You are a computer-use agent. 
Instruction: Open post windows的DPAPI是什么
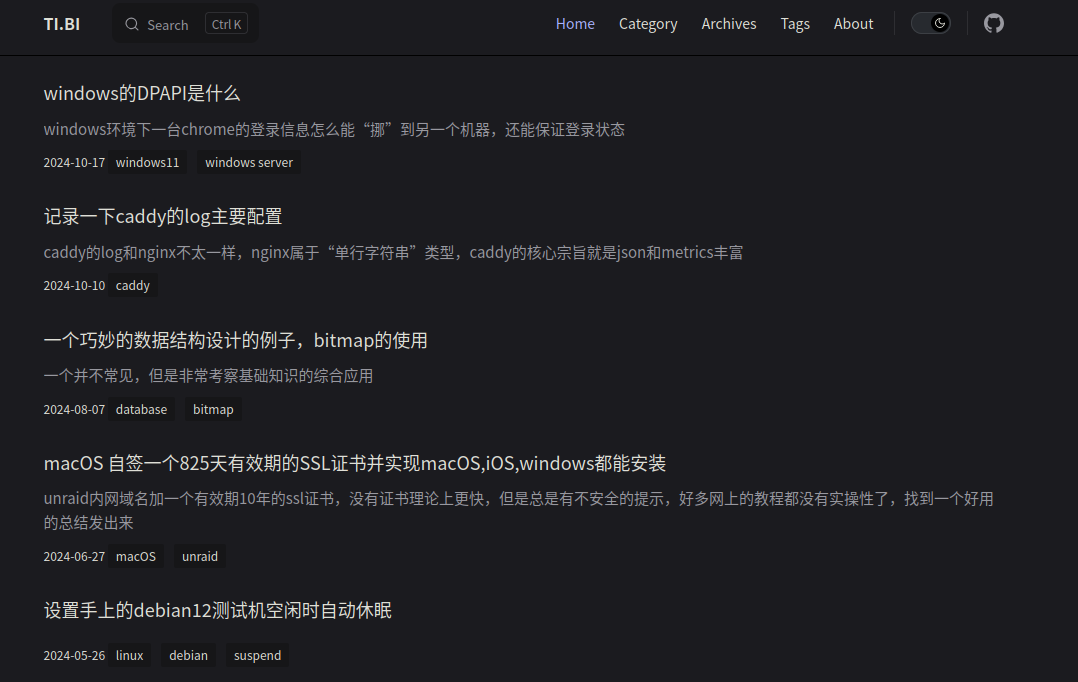click(142, 94)
